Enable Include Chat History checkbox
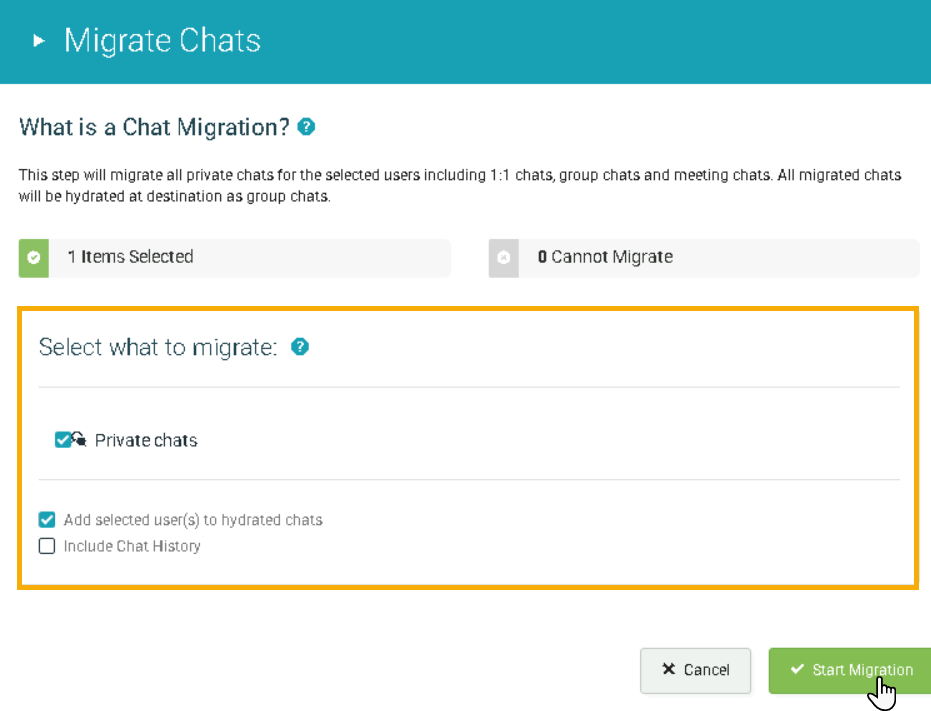The width and height of the screenshot is (931, 711). click(x=47, y=546)
